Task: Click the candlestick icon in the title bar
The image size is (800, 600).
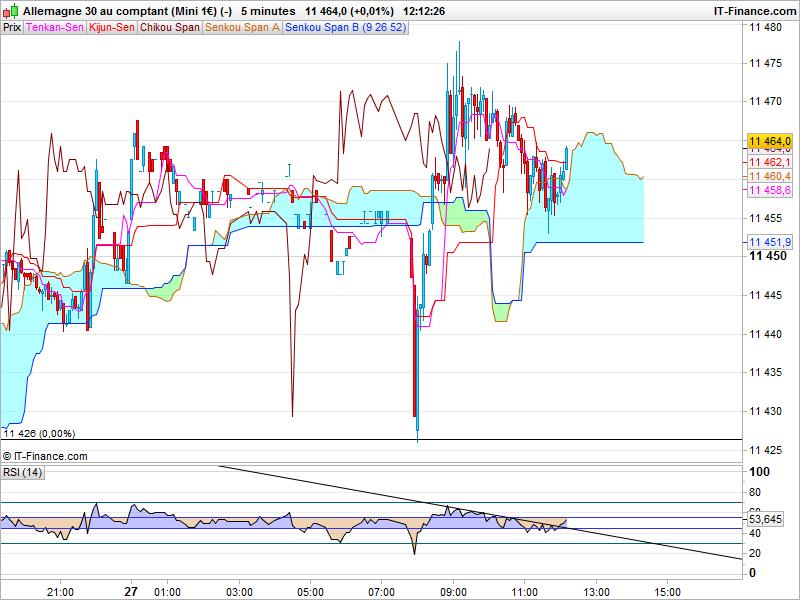Action: 11,10
